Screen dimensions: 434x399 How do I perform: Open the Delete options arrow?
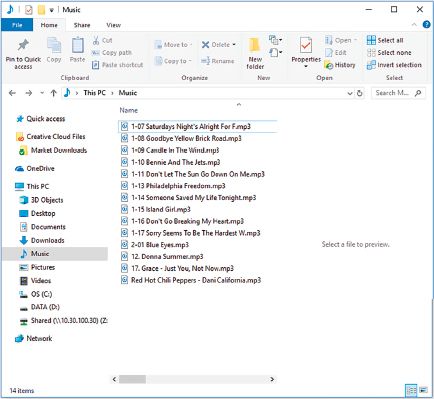[234, 45]
